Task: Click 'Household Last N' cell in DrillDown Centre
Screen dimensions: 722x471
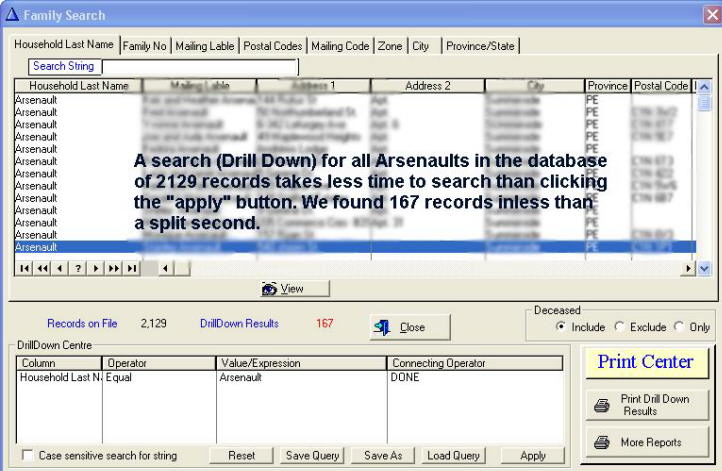Action: pos(60,377)
